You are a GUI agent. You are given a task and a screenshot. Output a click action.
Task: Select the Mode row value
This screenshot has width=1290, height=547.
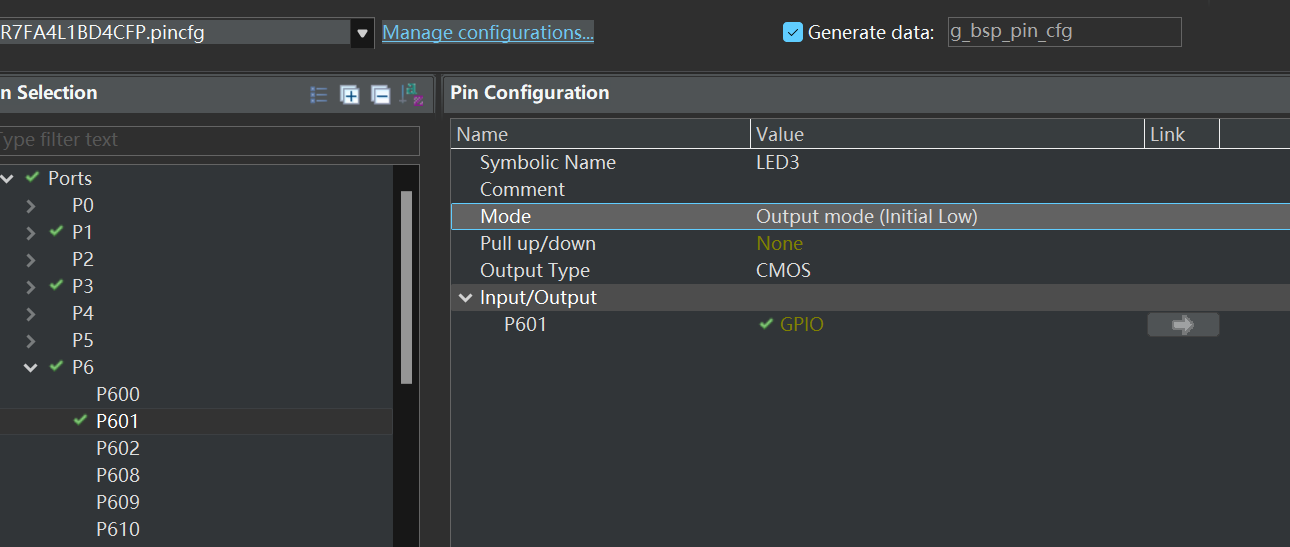point(866,216)
